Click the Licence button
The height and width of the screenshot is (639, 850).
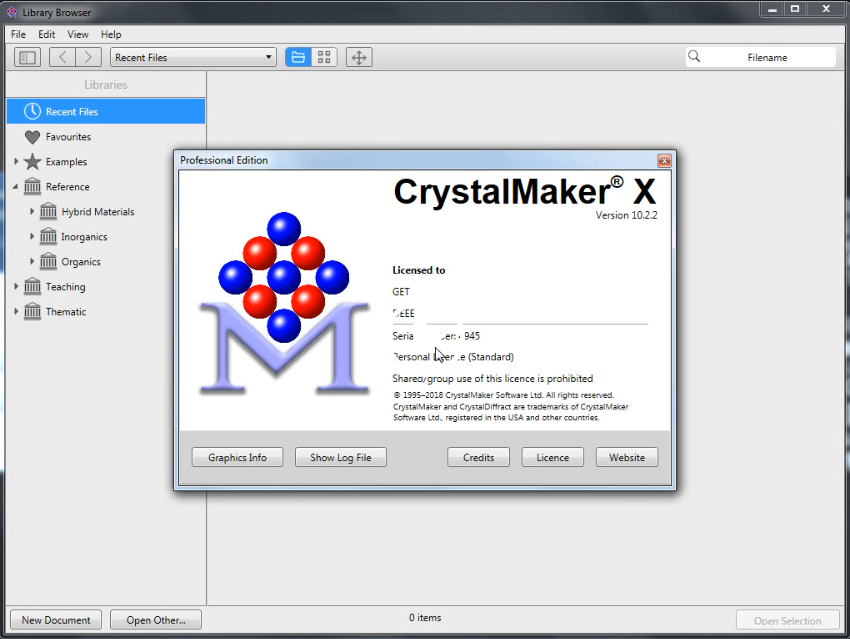pyautogui.click(x=552, y=457)
